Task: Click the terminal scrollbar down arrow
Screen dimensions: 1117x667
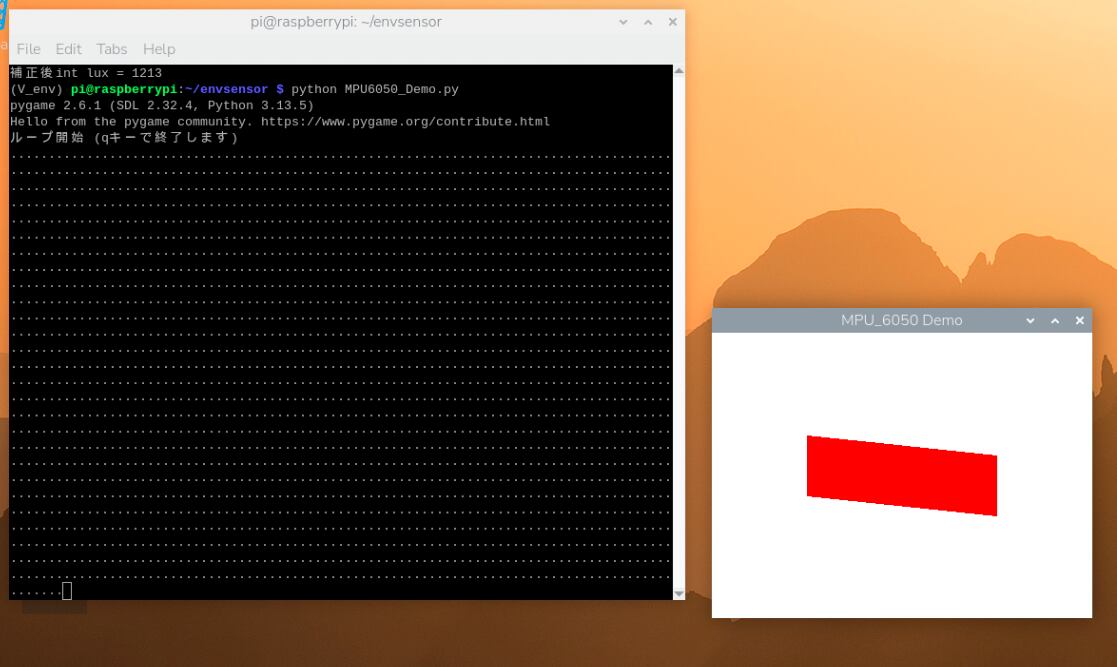Action: click(679, 594)
